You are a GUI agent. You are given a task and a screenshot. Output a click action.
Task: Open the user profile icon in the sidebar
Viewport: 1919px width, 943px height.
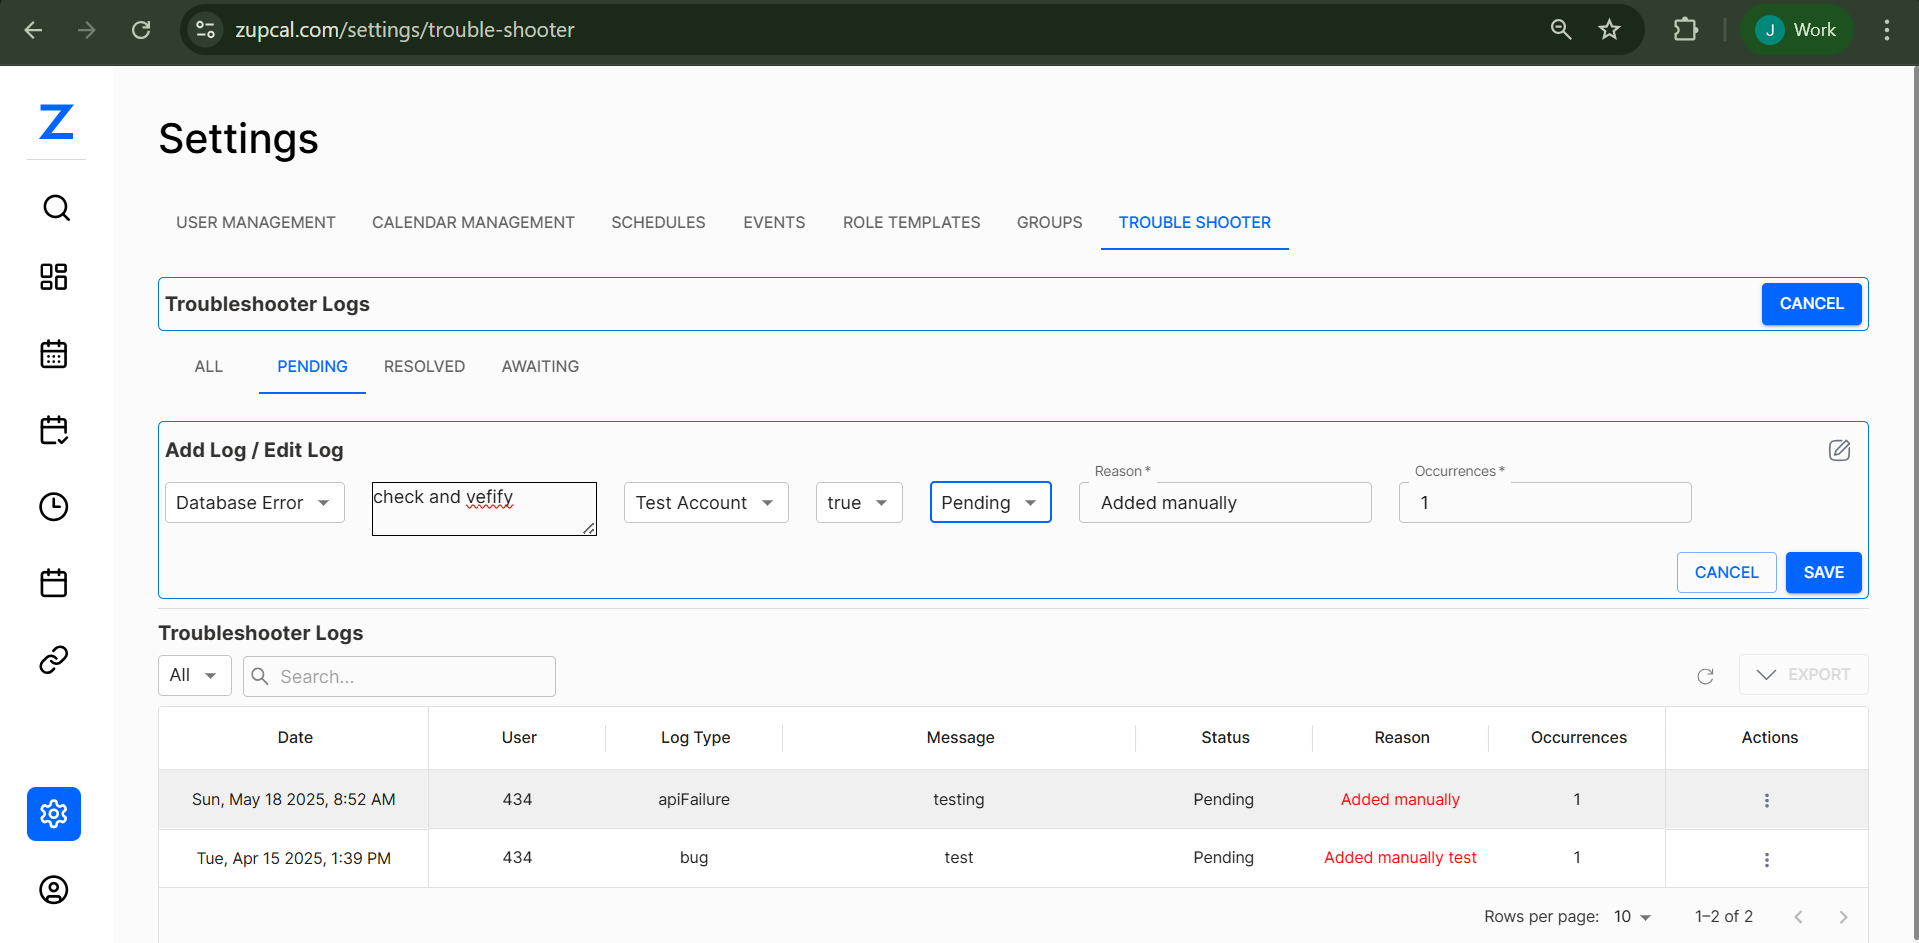tap(54, 890)
